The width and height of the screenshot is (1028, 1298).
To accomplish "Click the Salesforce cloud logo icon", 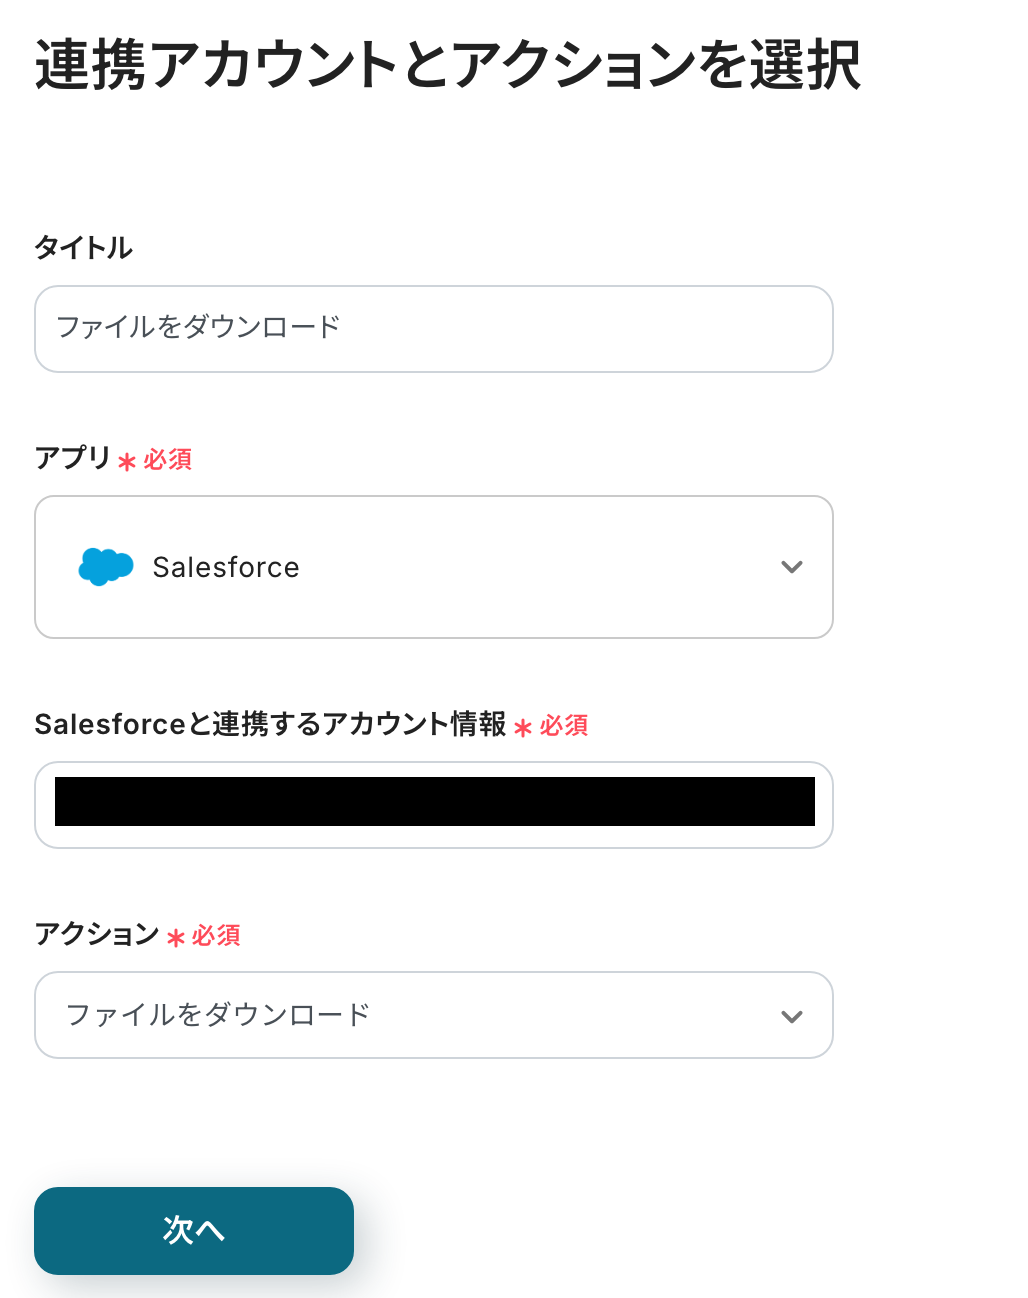I will (x=105, y=567).
